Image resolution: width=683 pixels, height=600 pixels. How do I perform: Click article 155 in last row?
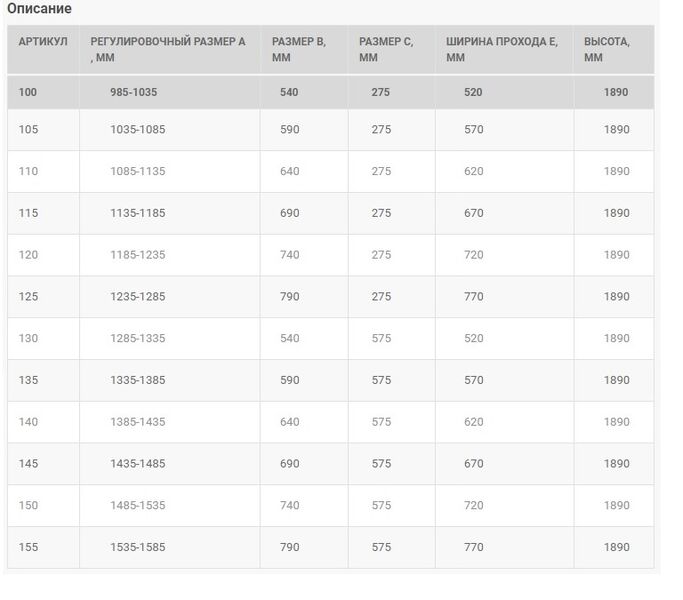[28, 547]
